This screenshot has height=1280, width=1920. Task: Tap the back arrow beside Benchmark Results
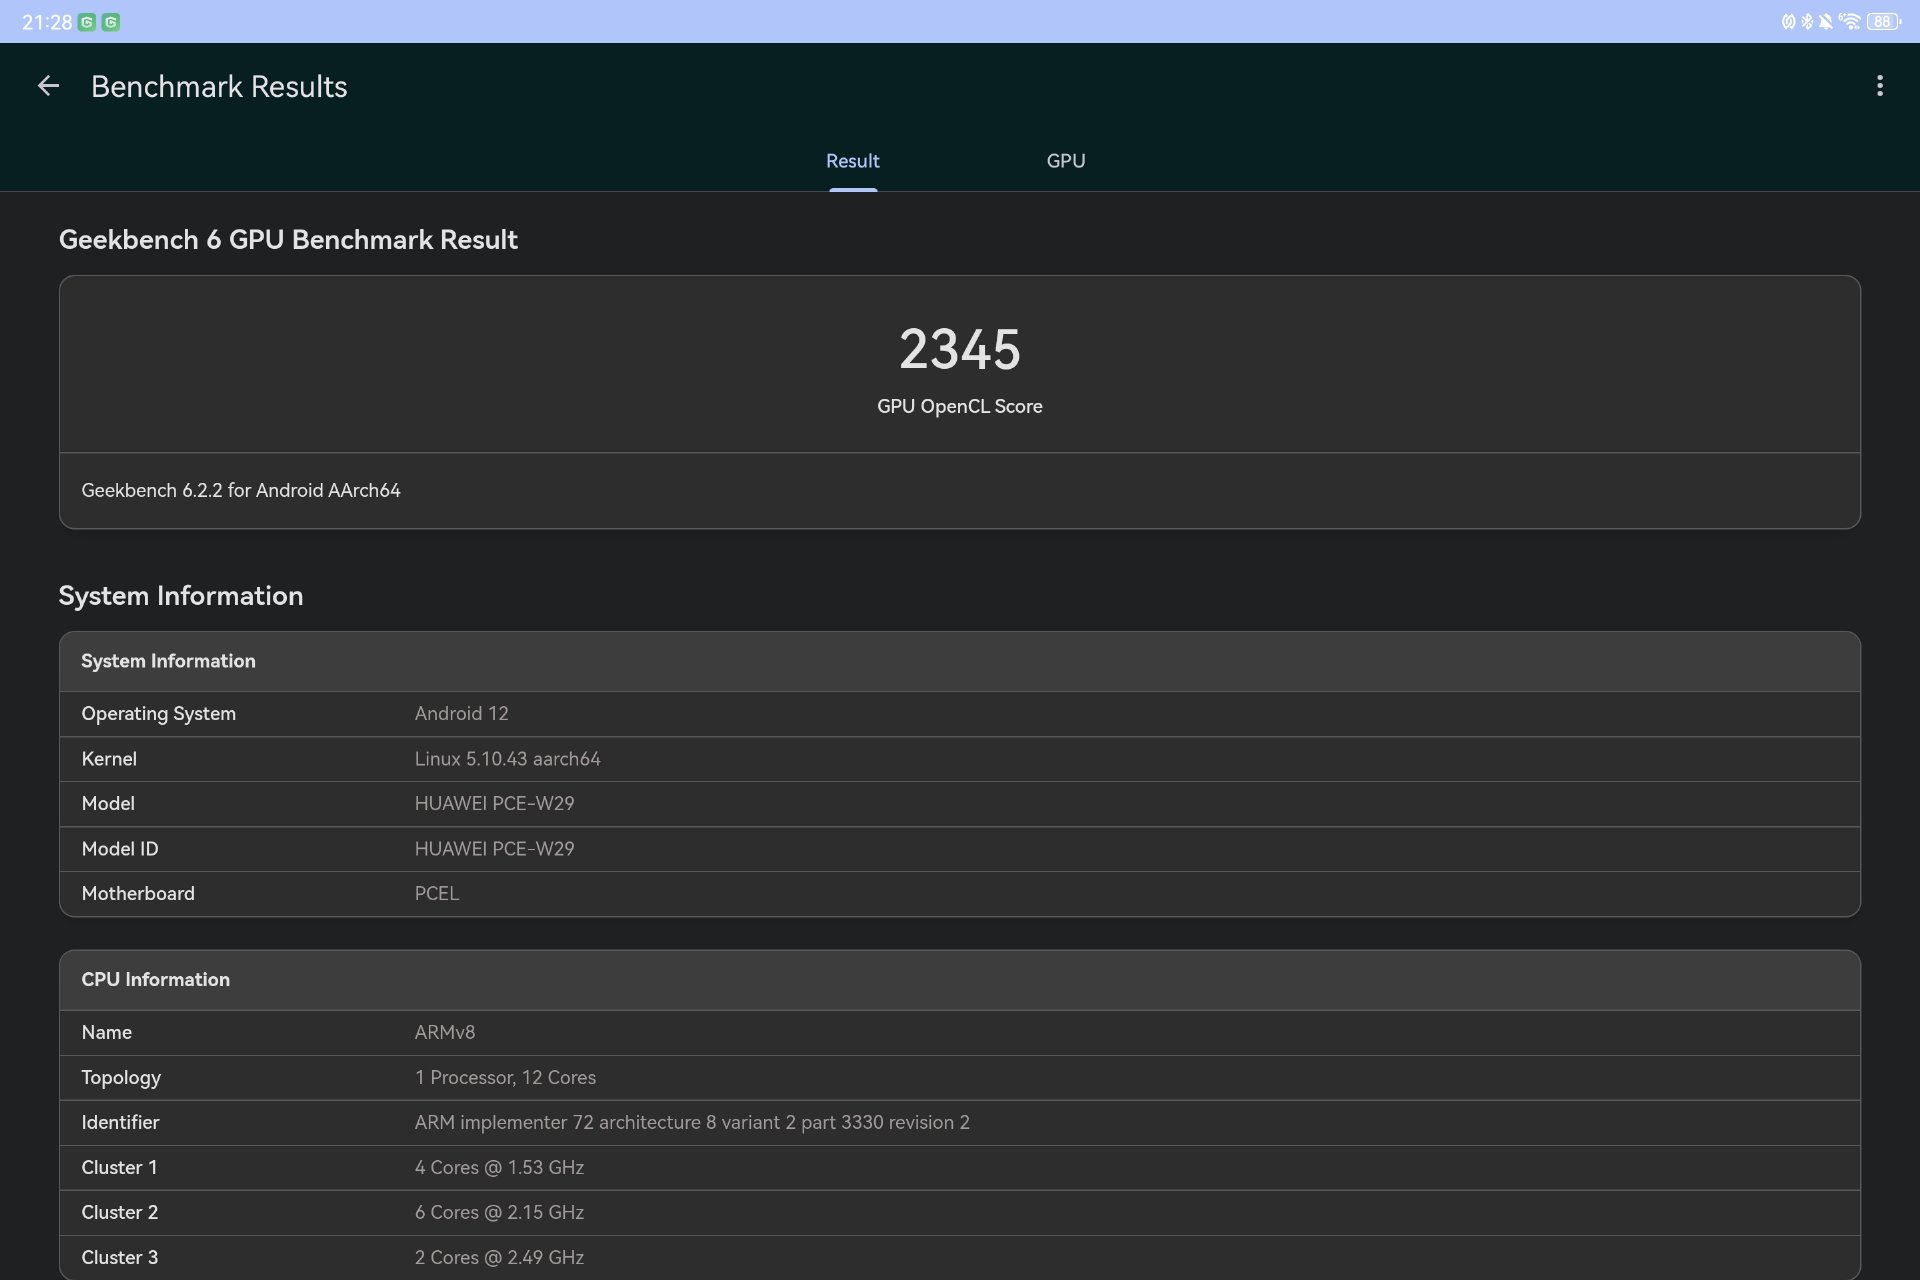(48, 86)
